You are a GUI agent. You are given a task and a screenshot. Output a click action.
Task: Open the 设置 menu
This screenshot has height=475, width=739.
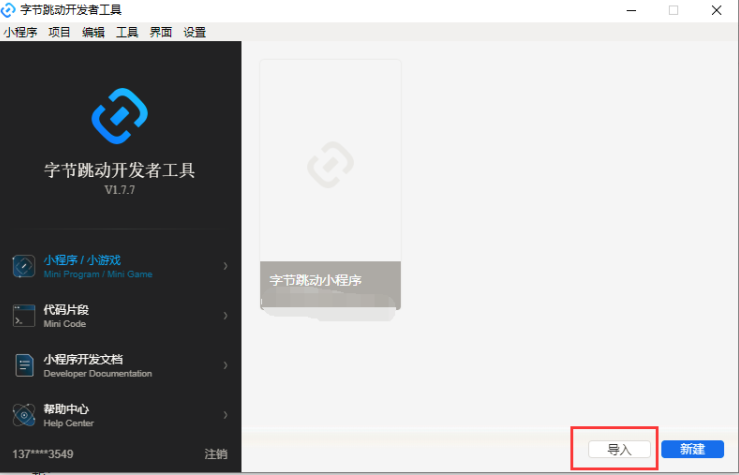pos(195,32)
